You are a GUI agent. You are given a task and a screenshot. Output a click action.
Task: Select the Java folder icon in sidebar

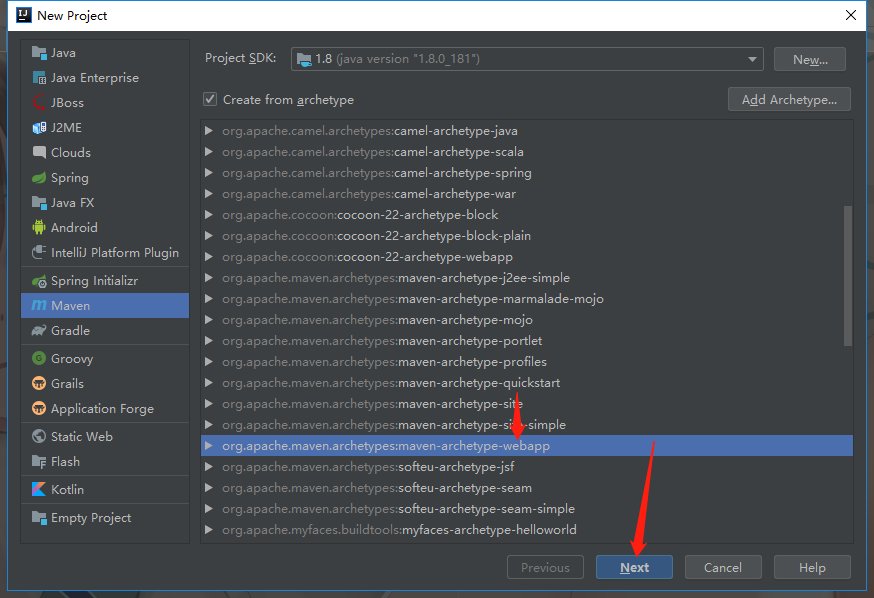coord(39,53)
